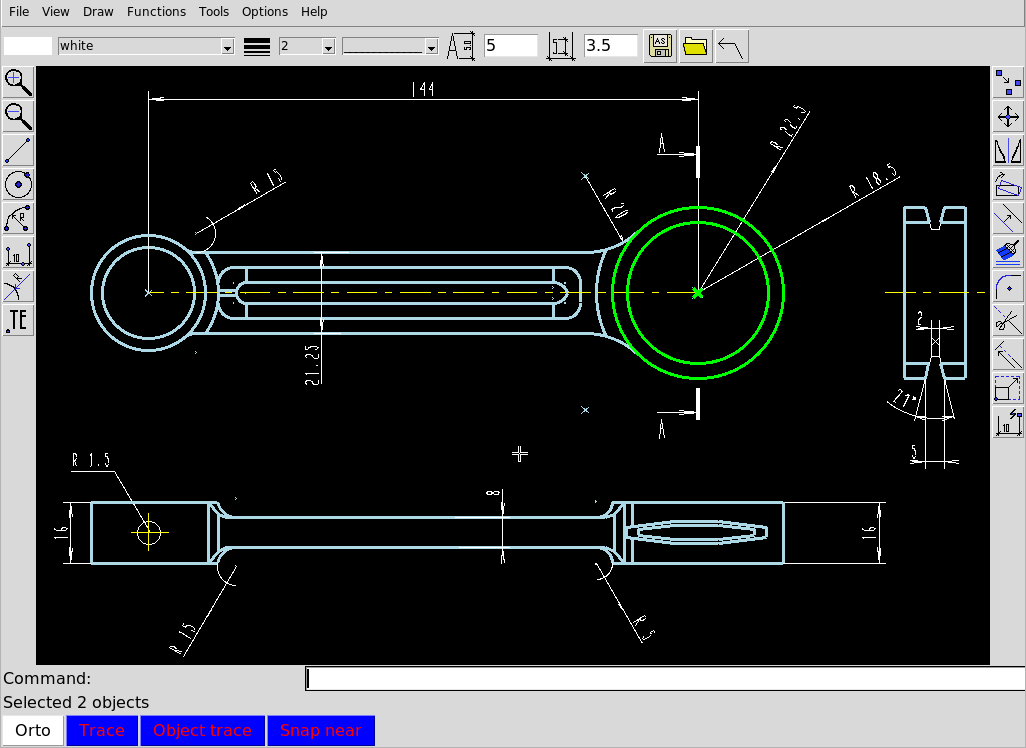Image resolution: width=1026 pixels, height=748 pixels.
Task: Select the Zoom Out tool
Action: tap(18, 117)
